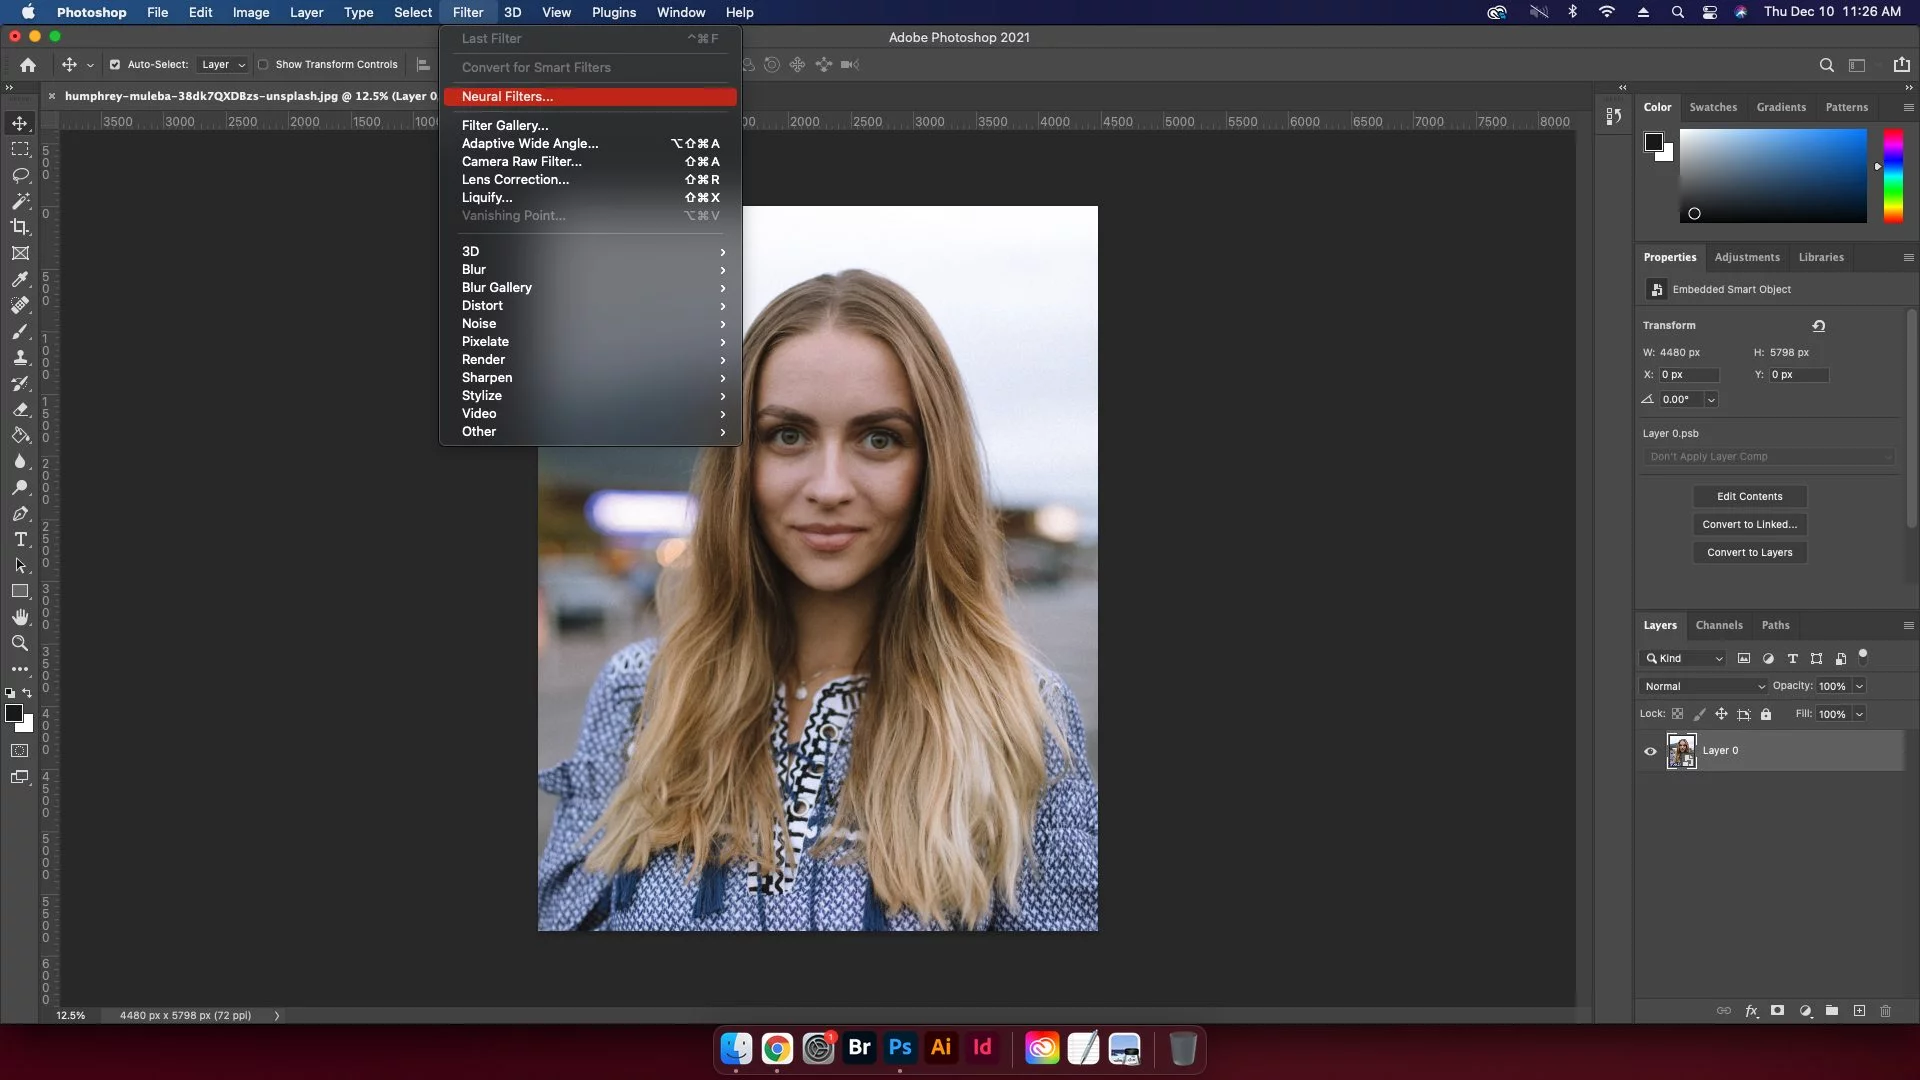Open Illustrator from the dock
The height and width of the screenshot is (1080, 1920).
[x=940, y=1048]
